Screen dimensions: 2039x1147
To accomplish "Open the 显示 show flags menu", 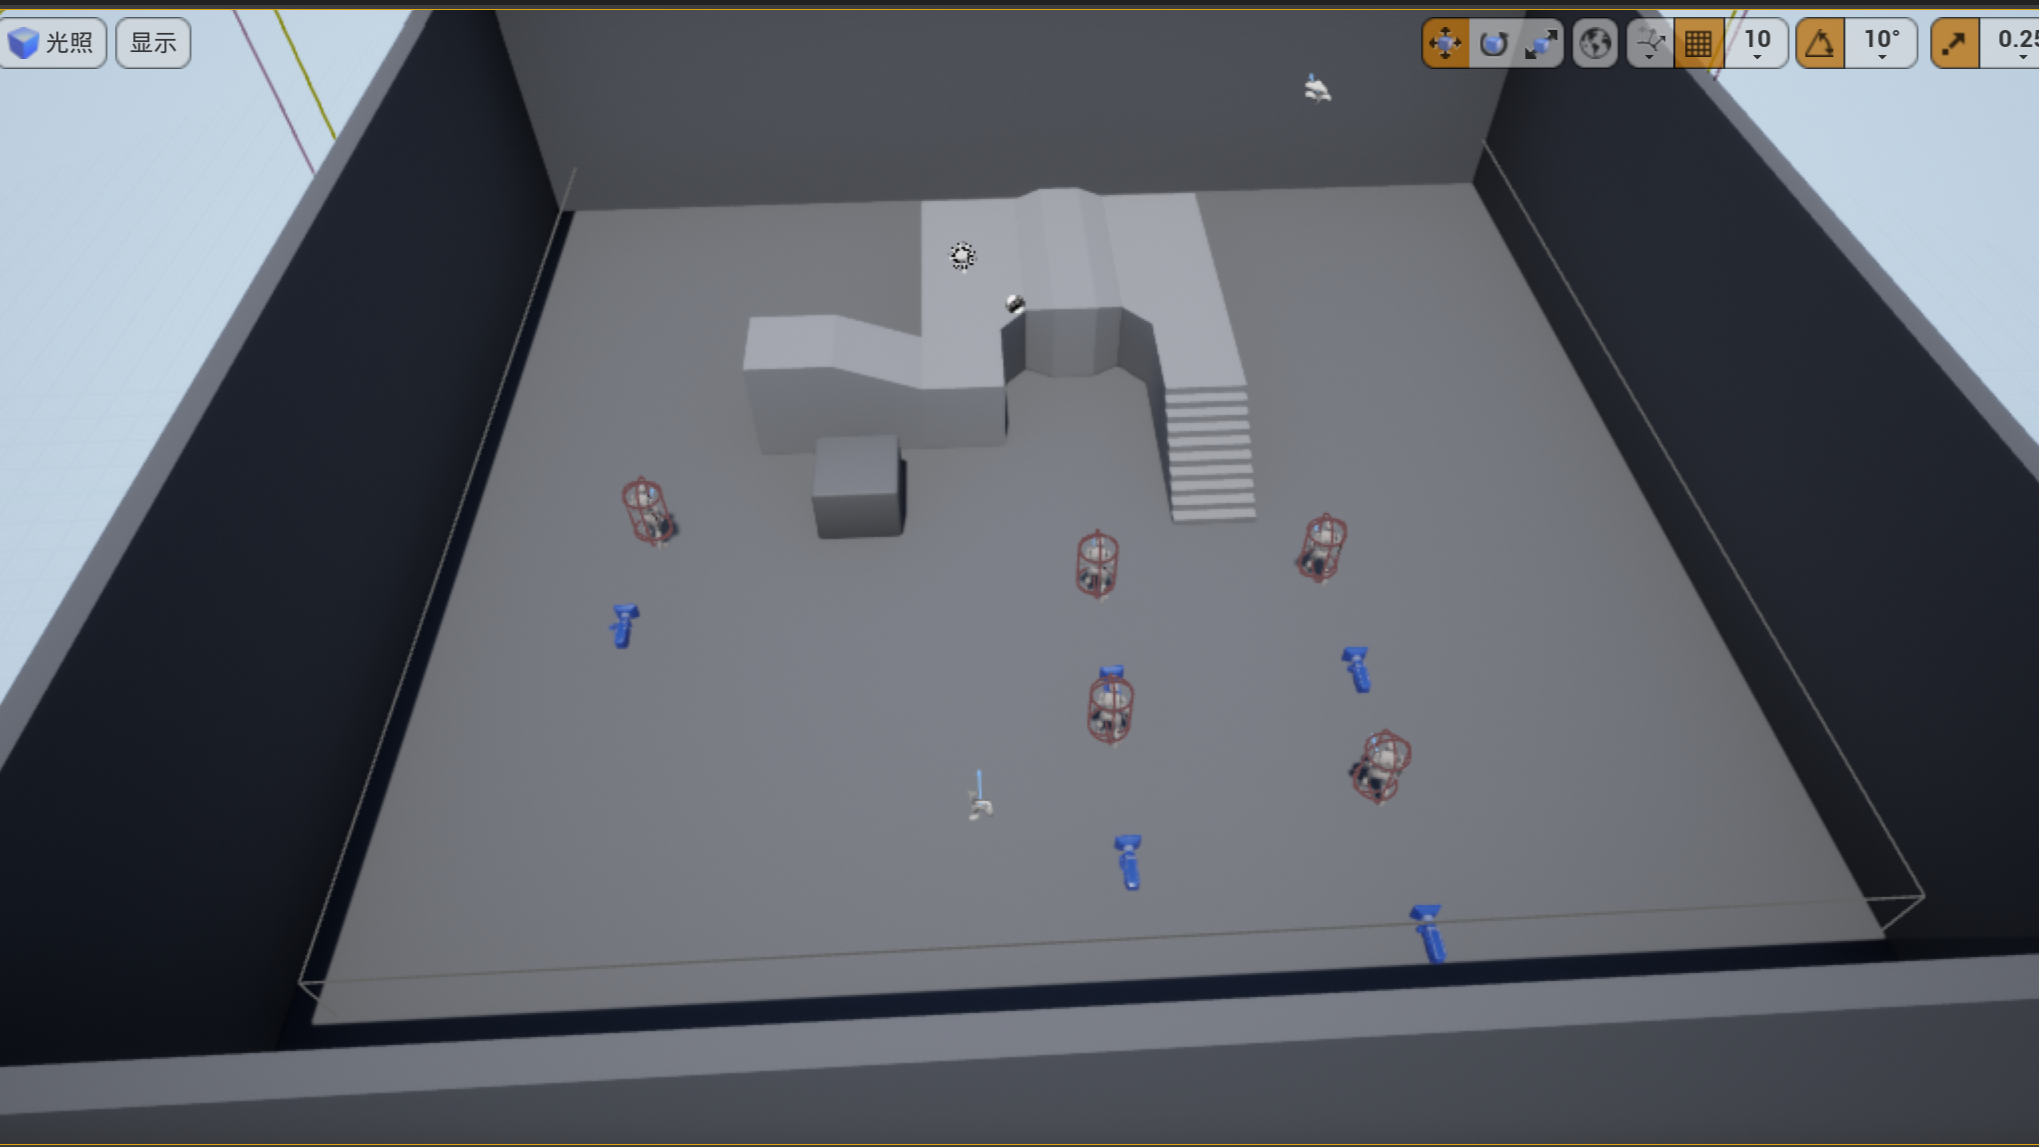I will (153, 43).
